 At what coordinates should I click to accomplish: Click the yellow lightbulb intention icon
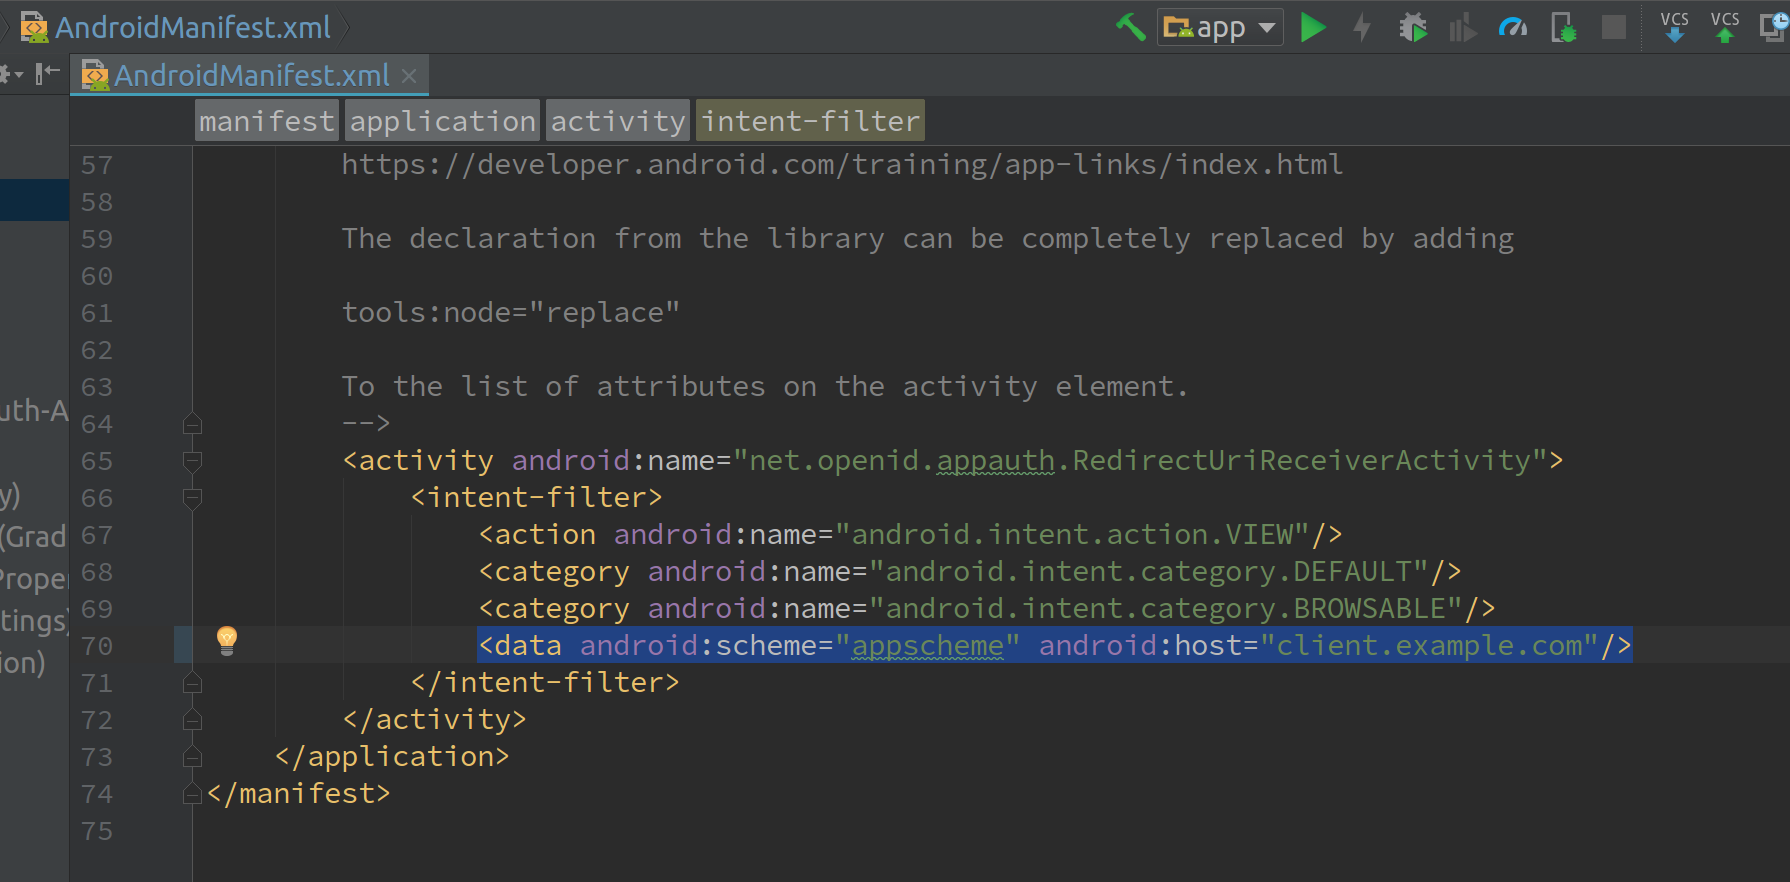tap(227, 640)
